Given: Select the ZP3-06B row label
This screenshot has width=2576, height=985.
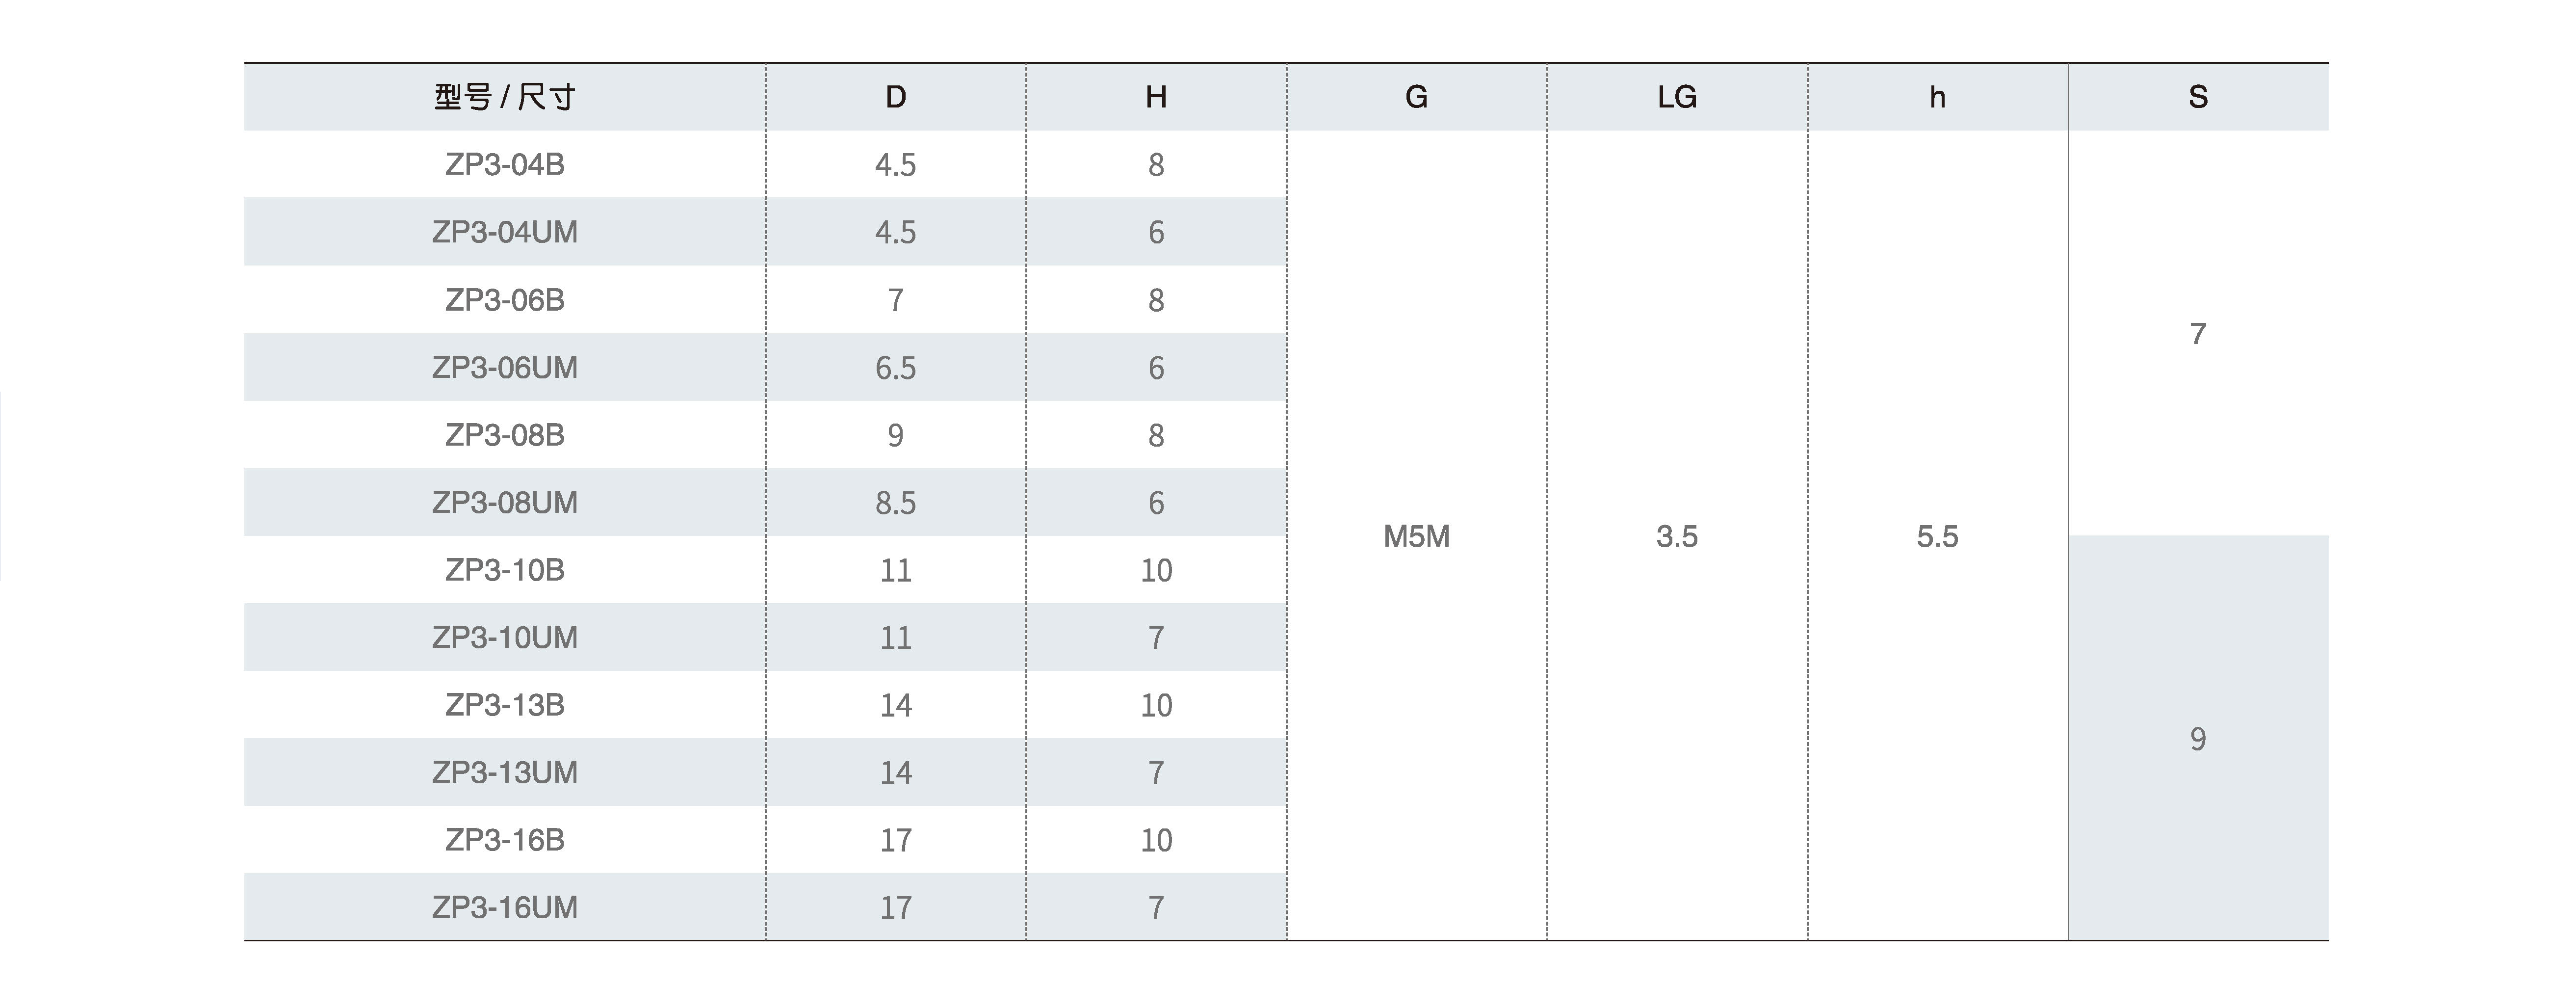Looking at the screenshot, I should (x=504, y=300).
